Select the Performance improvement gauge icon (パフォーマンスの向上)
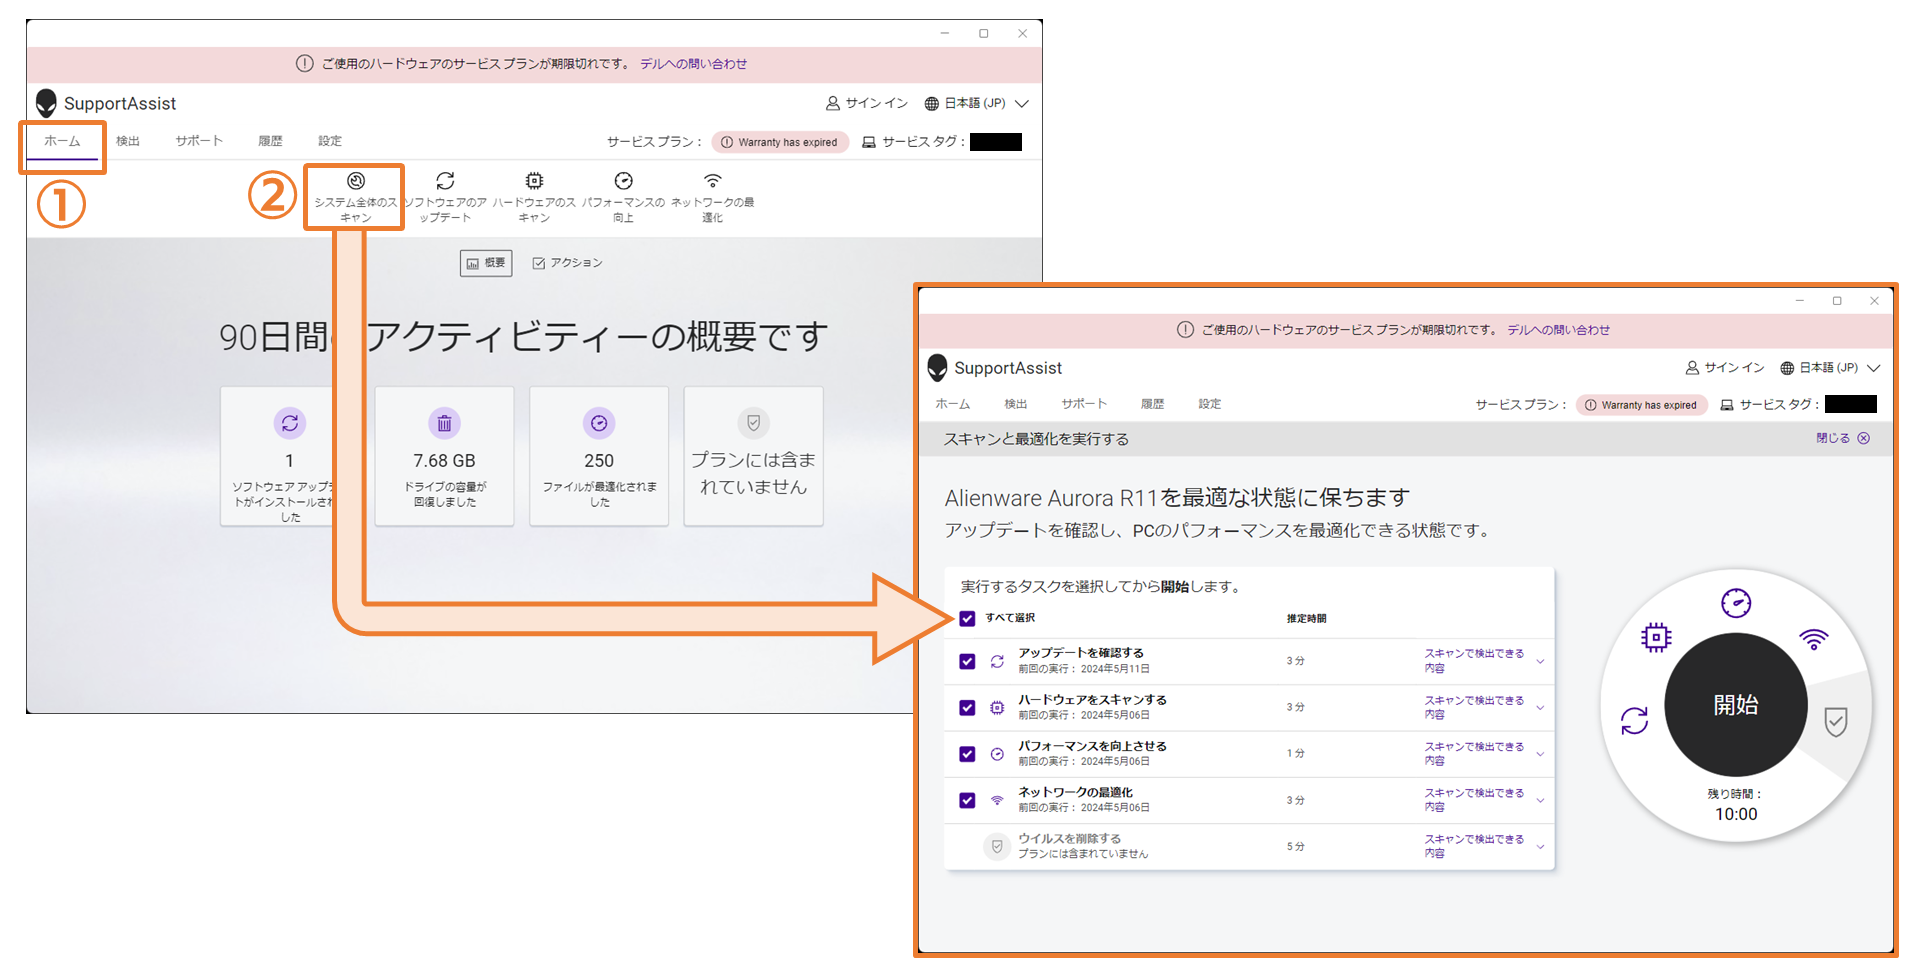Image resolution: width=1913 pixels, height=973 pixels. pos(623,182)
